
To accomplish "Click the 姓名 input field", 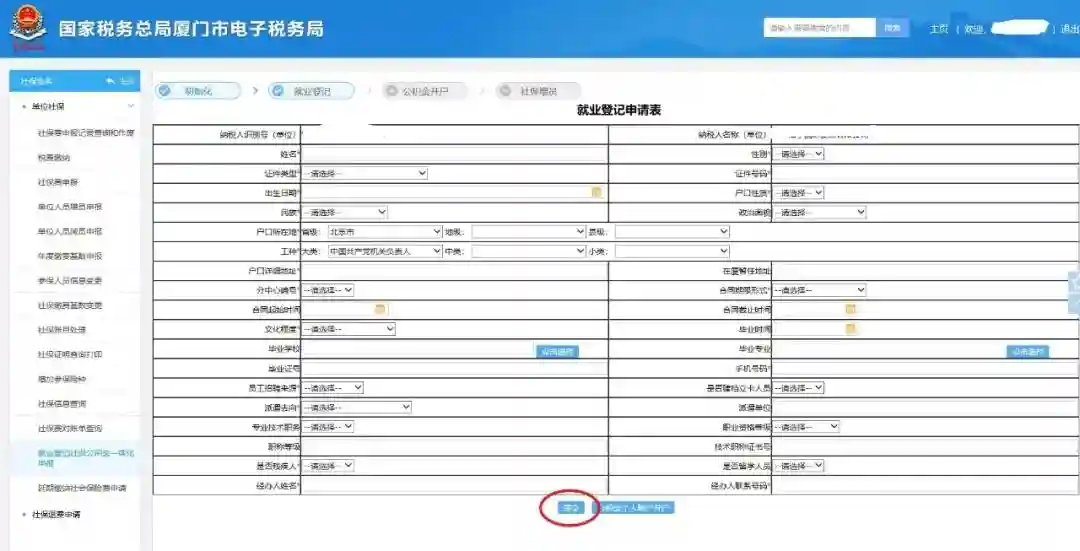I will point(454,154).
